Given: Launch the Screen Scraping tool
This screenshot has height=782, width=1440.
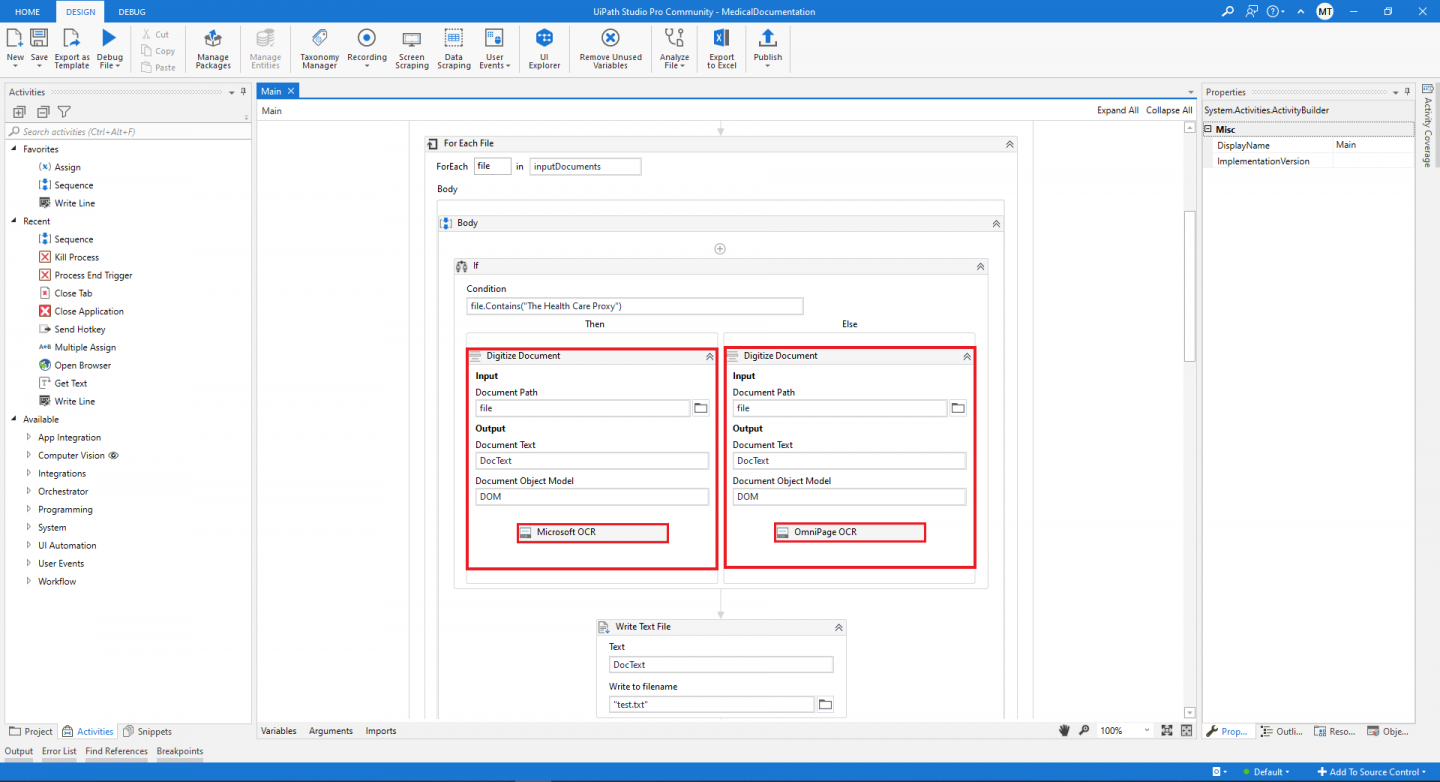Looking at the screenshot, I should pos(411,48).
